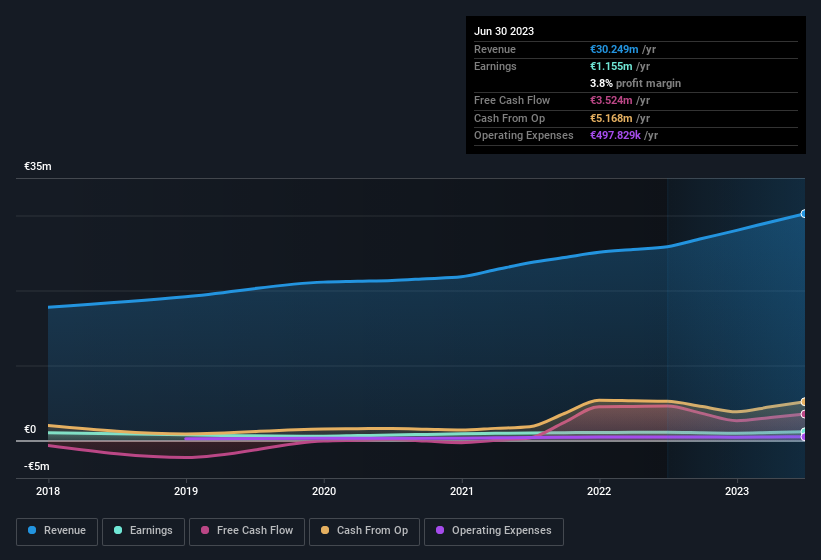The height and width of the screenshot is (560, 821).
Task: Click the €0 y-axis label
Action: click(30, 429)
